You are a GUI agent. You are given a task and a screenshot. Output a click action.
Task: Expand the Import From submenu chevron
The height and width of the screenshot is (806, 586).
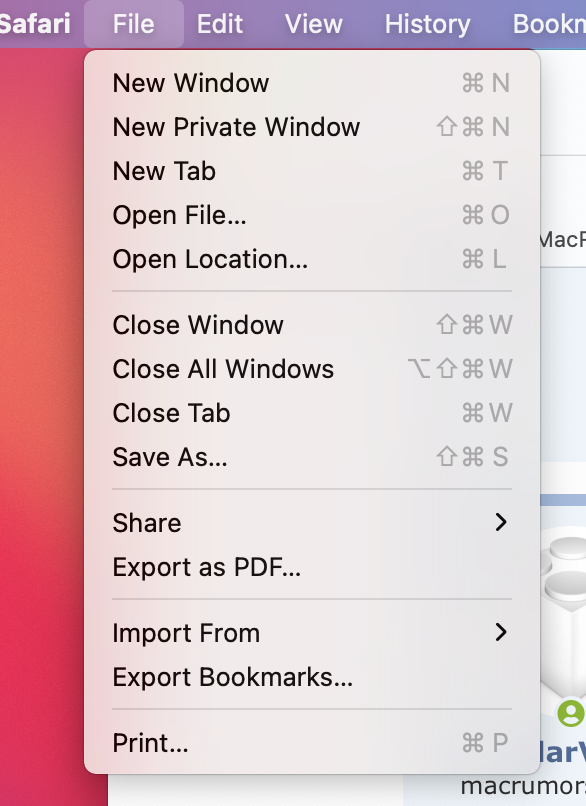(501, 632)
